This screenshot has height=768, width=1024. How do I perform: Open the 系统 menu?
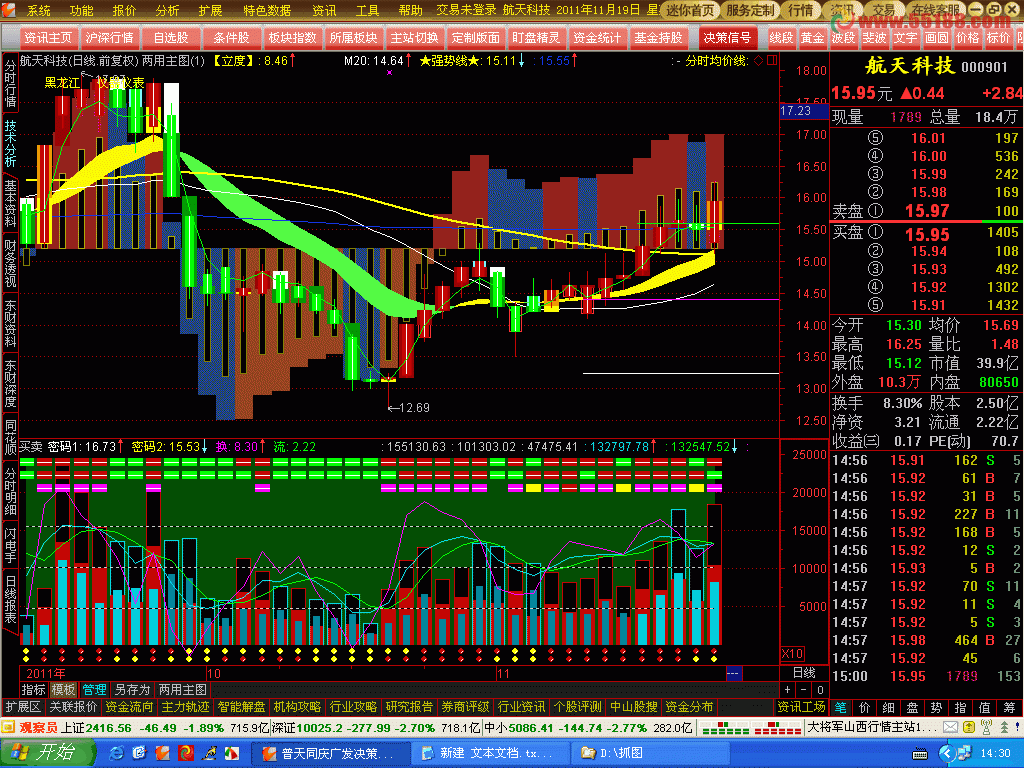[x=39, y=10]
